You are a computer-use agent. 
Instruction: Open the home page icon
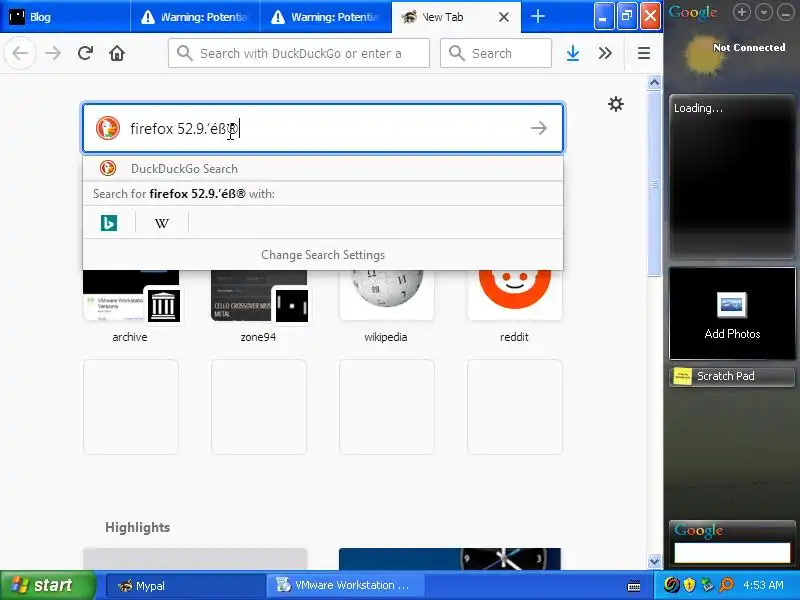pyautogui.click(x=117, y=53)
